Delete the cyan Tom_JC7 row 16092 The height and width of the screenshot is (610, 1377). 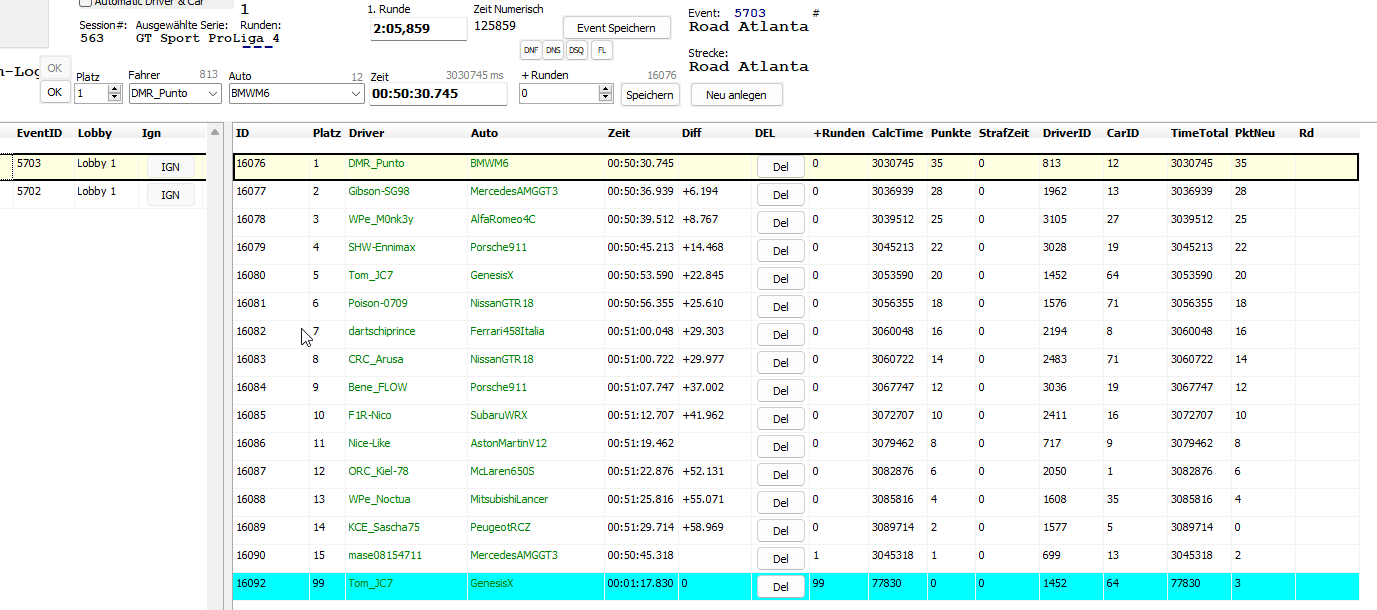click(780, 587)
